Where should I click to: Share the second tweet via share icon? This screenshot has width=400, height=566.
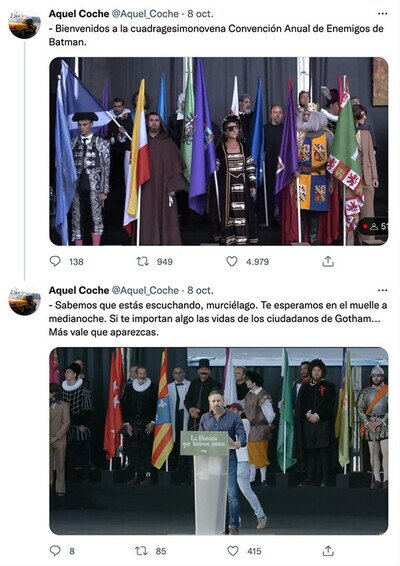click(328, 551)
